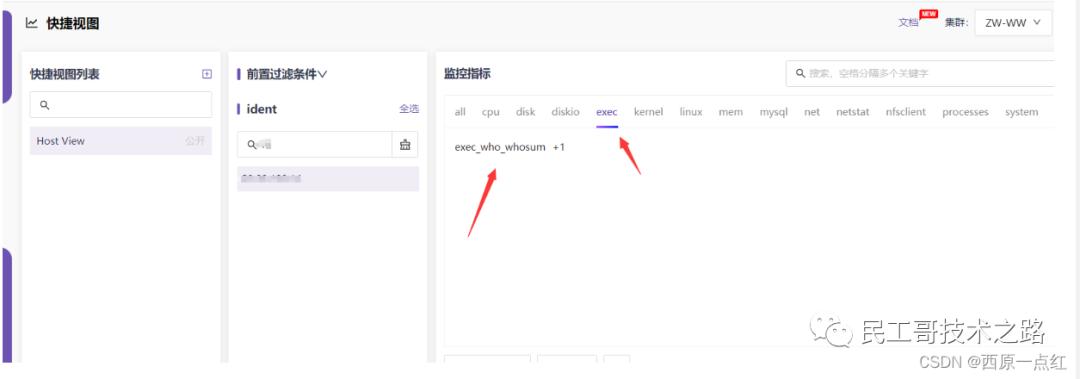Focus the ident search input
Image resolution: width=1080 pixels, height=379 pixels.
pos(315,145)
